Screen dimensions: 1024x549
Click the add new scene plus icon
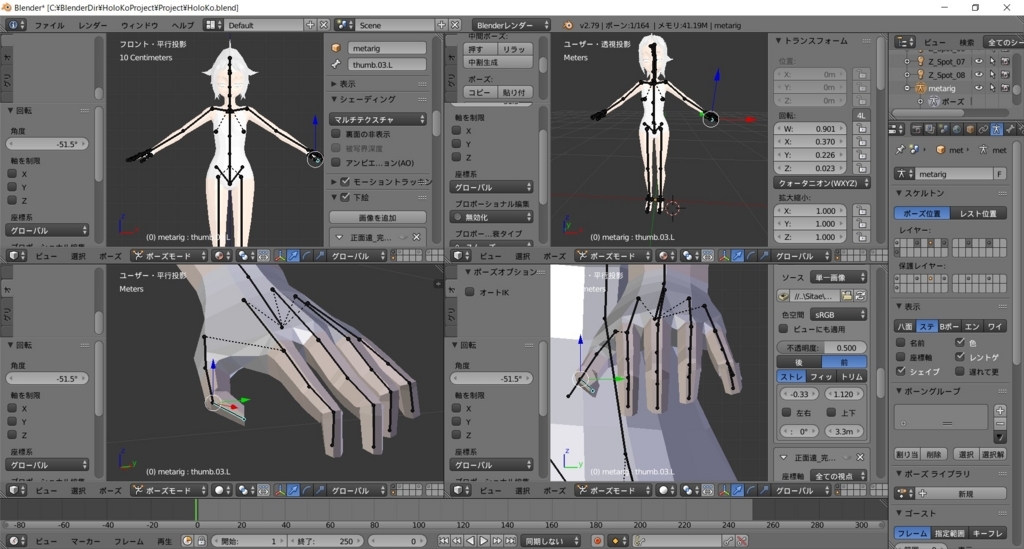coord(441,25)
